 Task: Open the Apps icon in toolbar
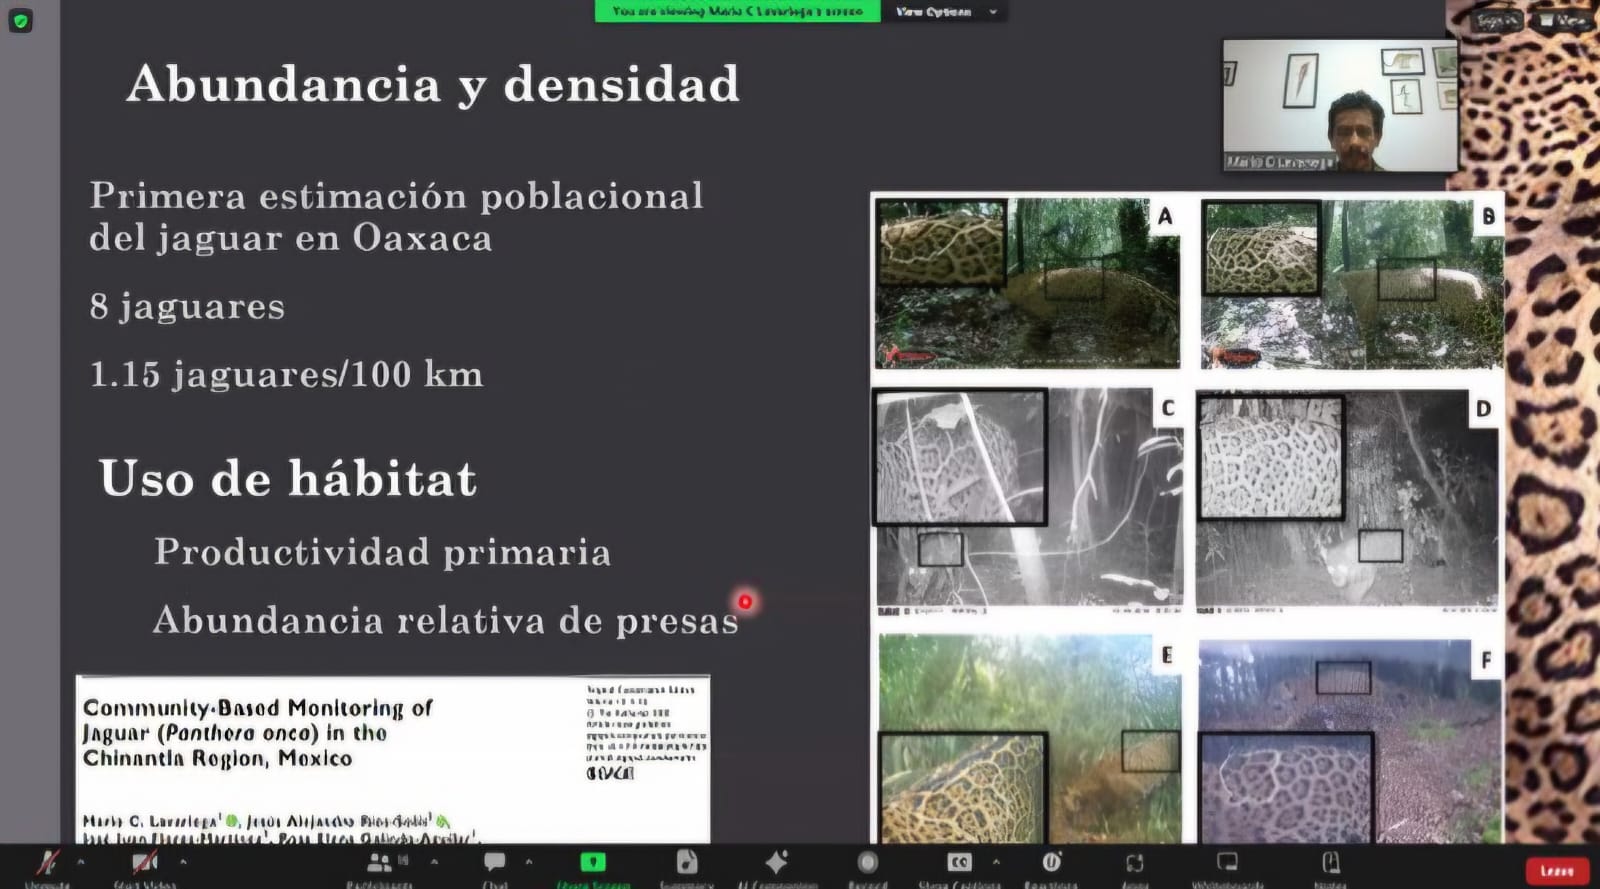pos(1134,863)
